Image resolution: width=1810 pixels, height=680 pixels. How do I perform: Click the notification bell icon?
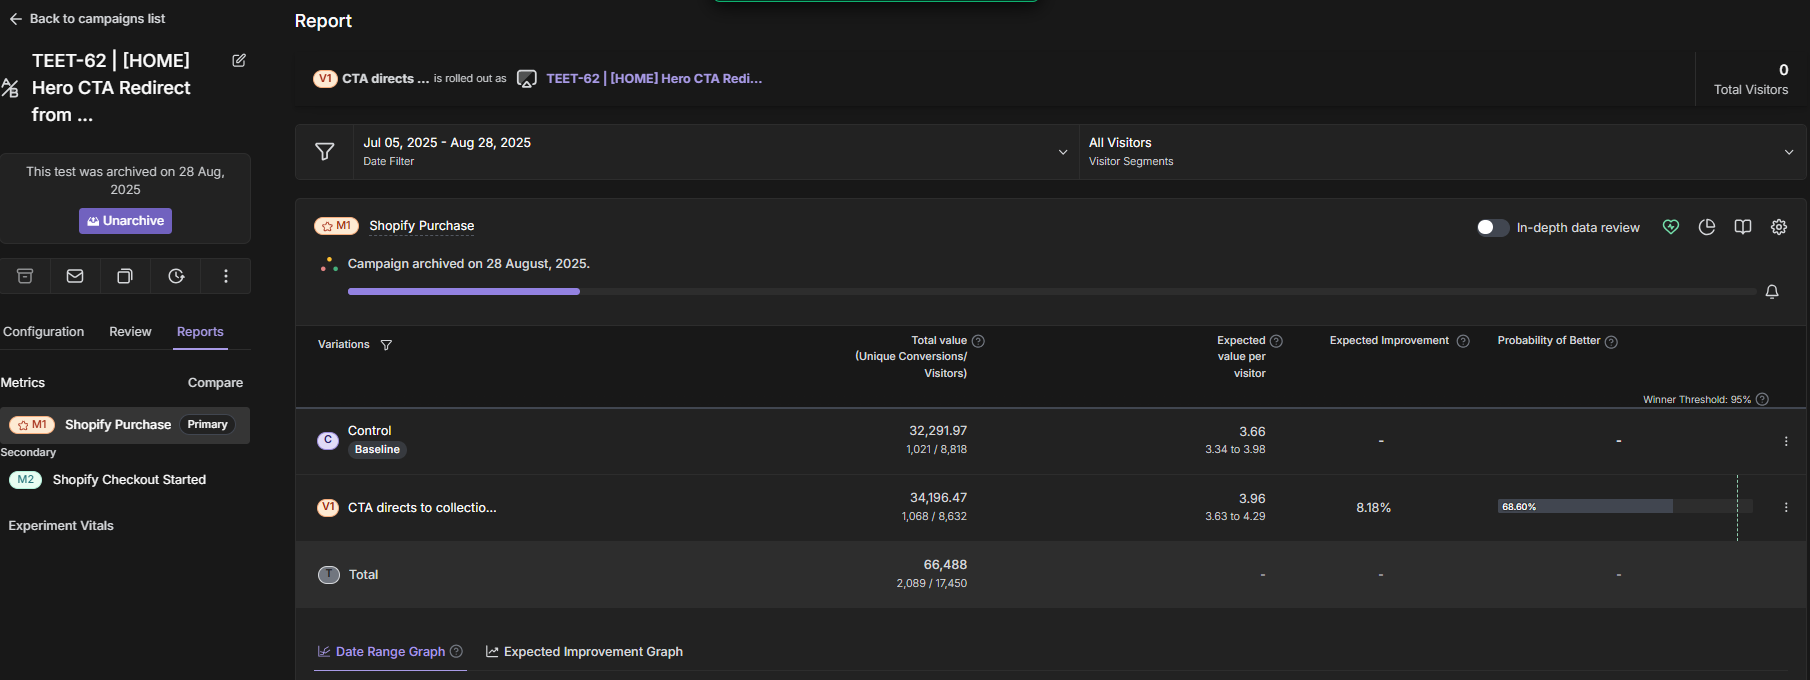(x=1772, y=292)
